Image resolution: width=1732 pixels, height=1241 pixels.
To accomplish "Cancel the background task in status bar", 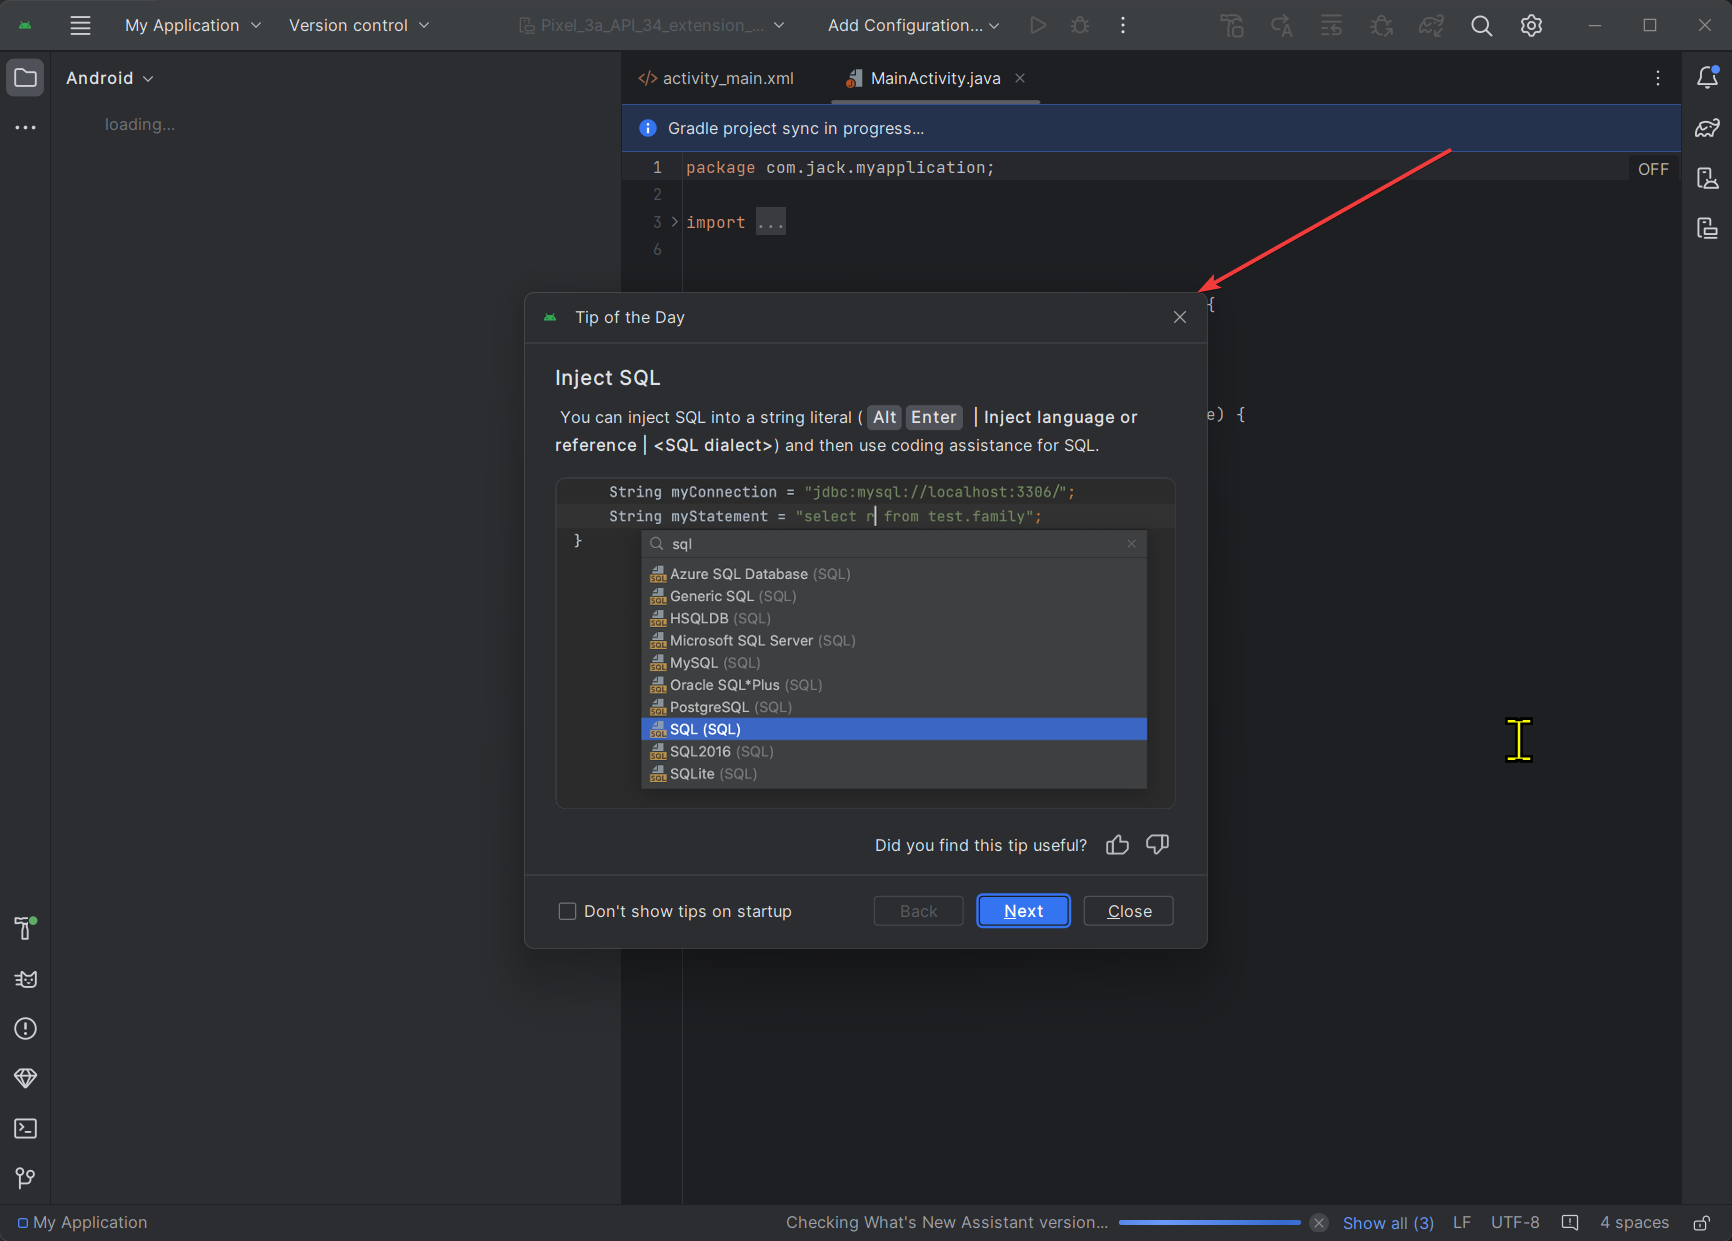I will 1319,1222.
